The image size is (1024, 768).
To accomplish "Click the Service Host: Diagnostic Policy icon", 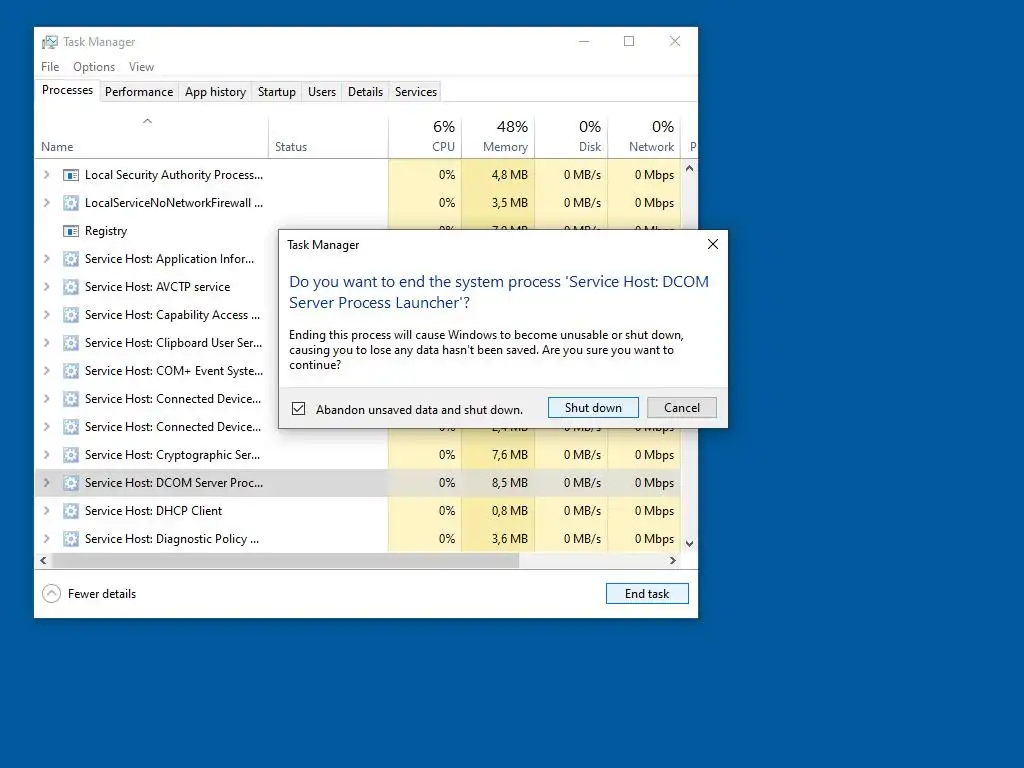I will (71, 539).
